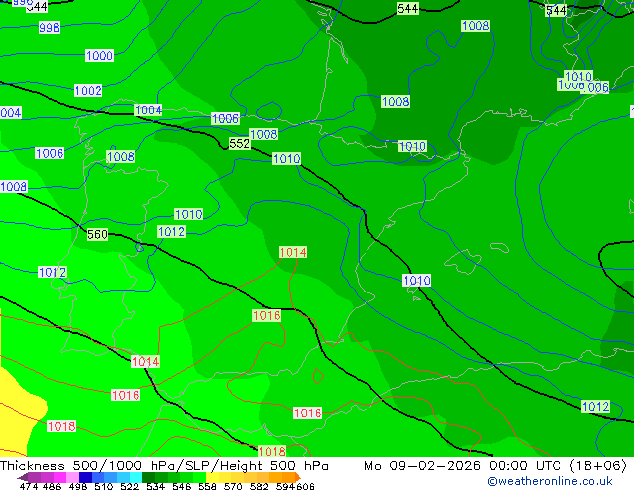Click the legend value 582
This screenshot has height=490, width=634.
point(259,486)
